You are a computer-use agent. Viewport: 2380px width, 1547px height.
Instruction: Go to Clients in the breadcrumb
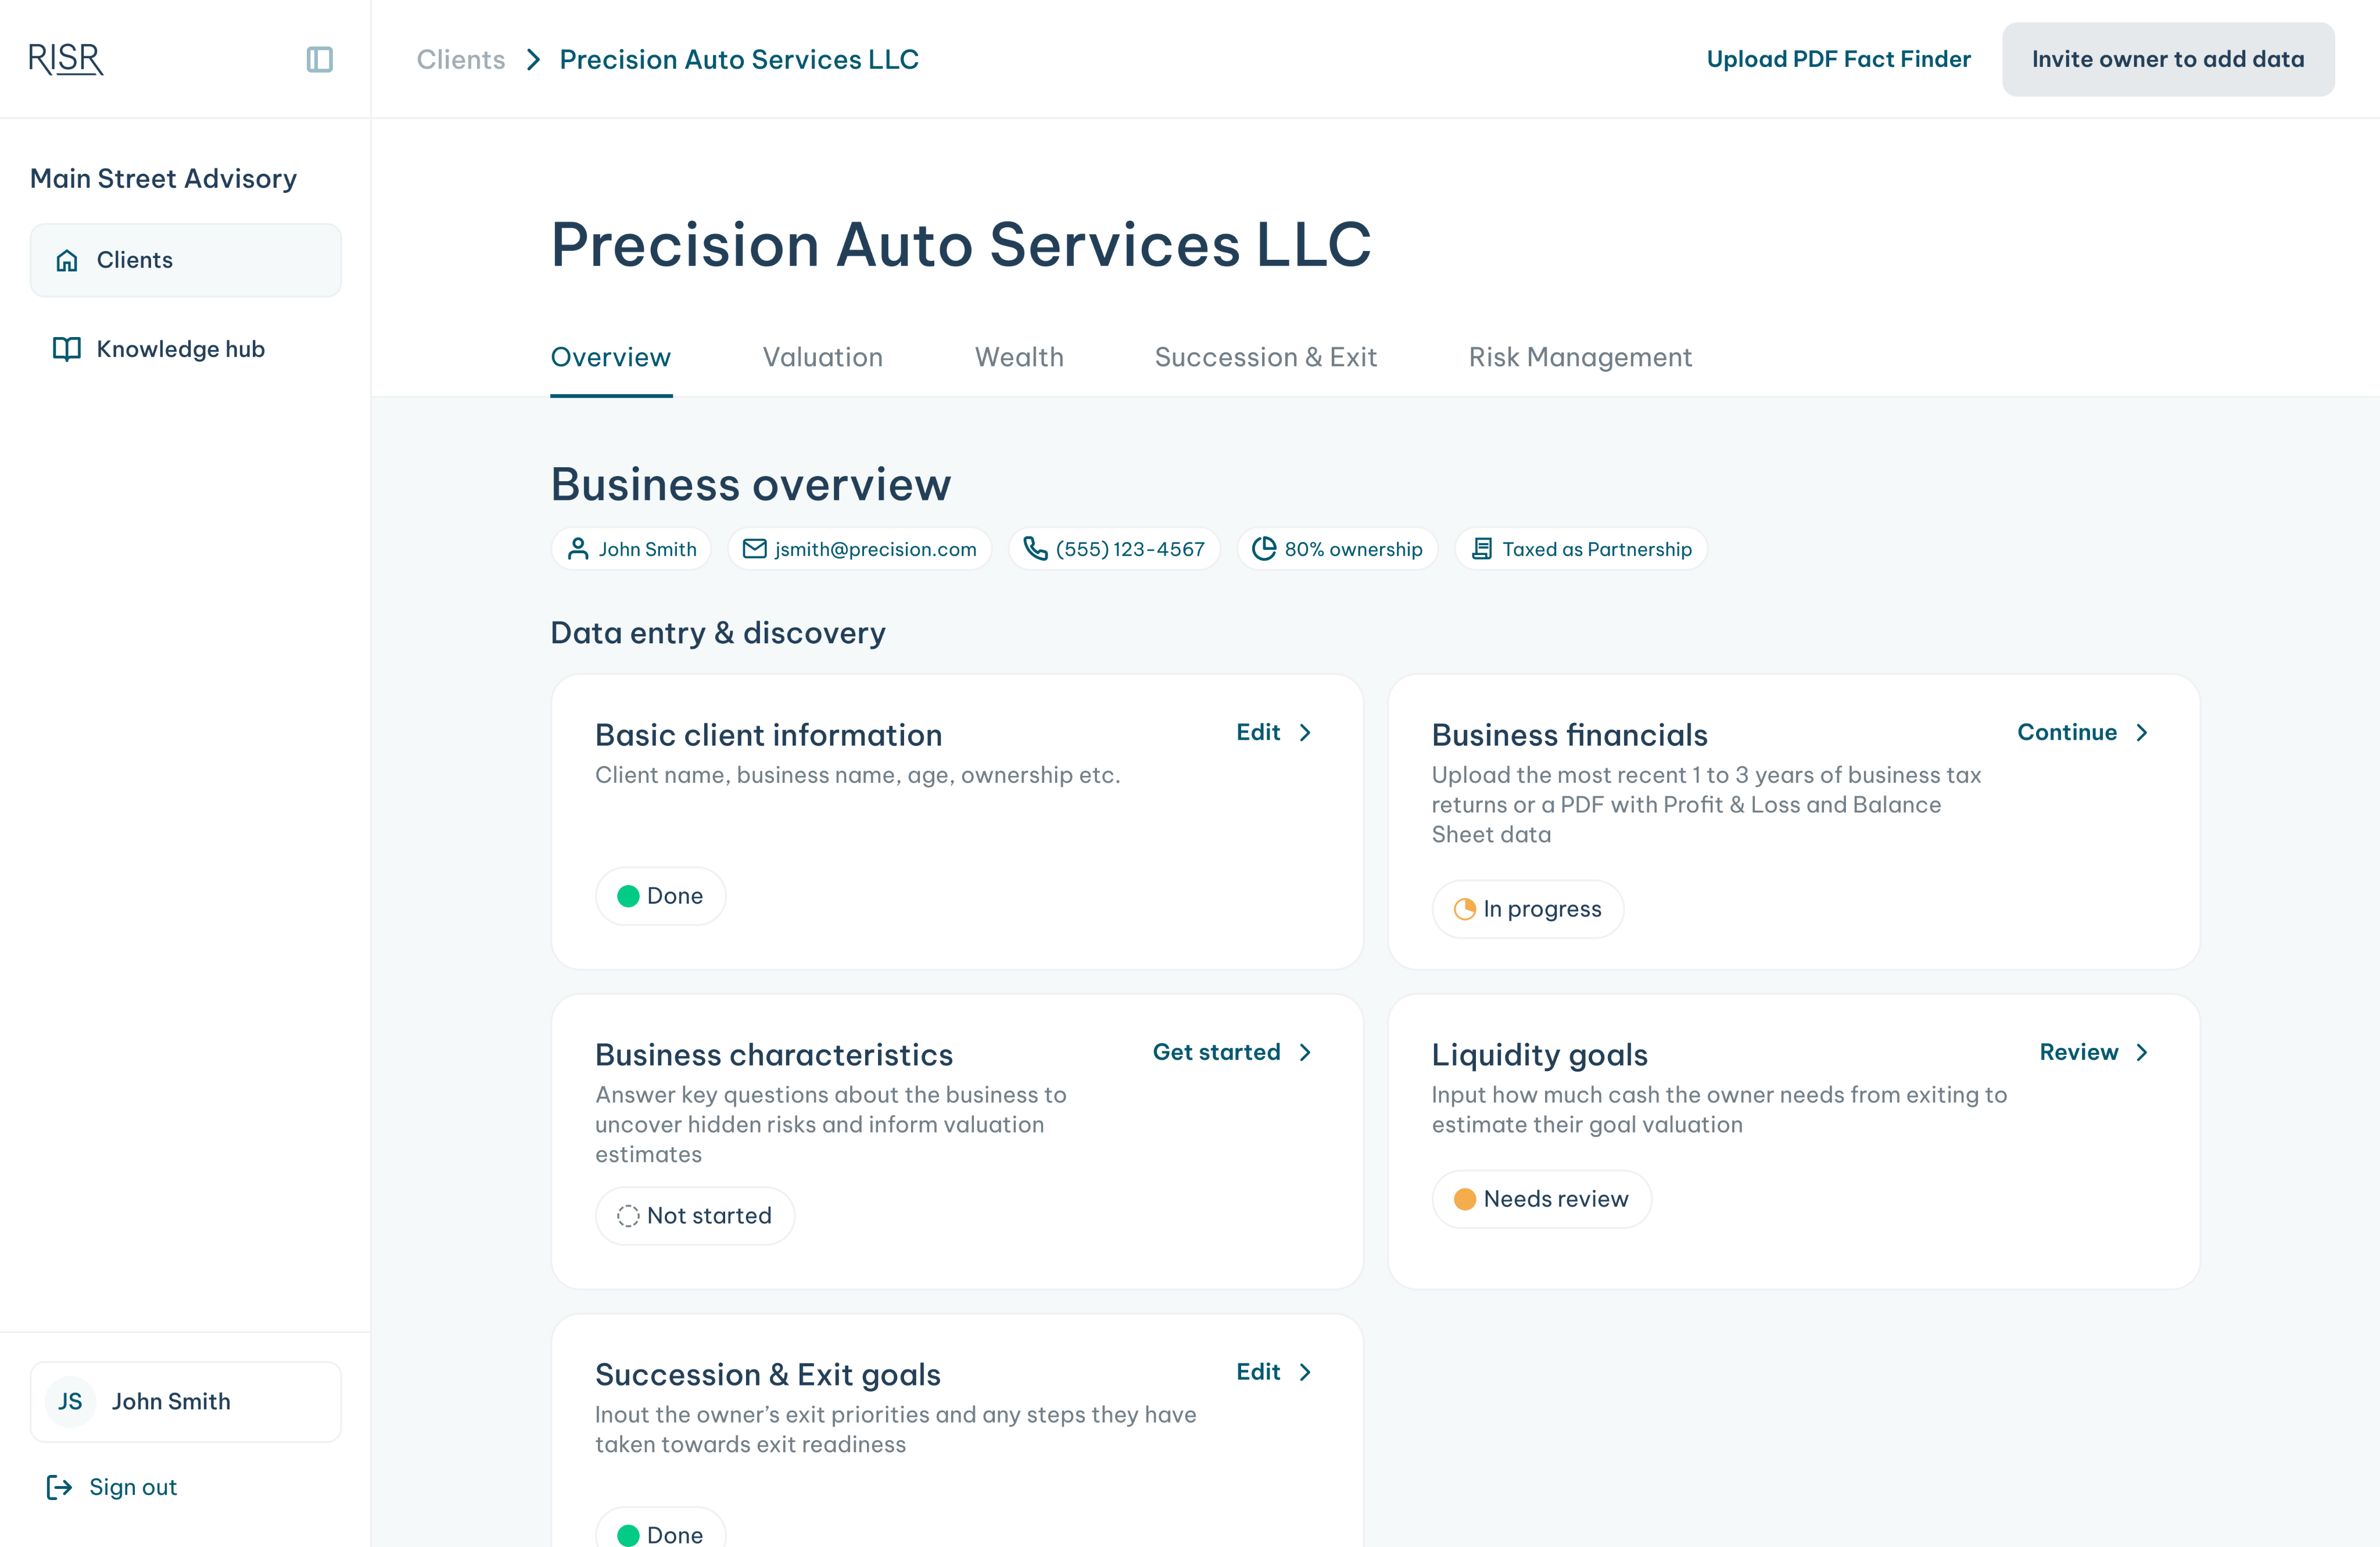click(461, 60)
